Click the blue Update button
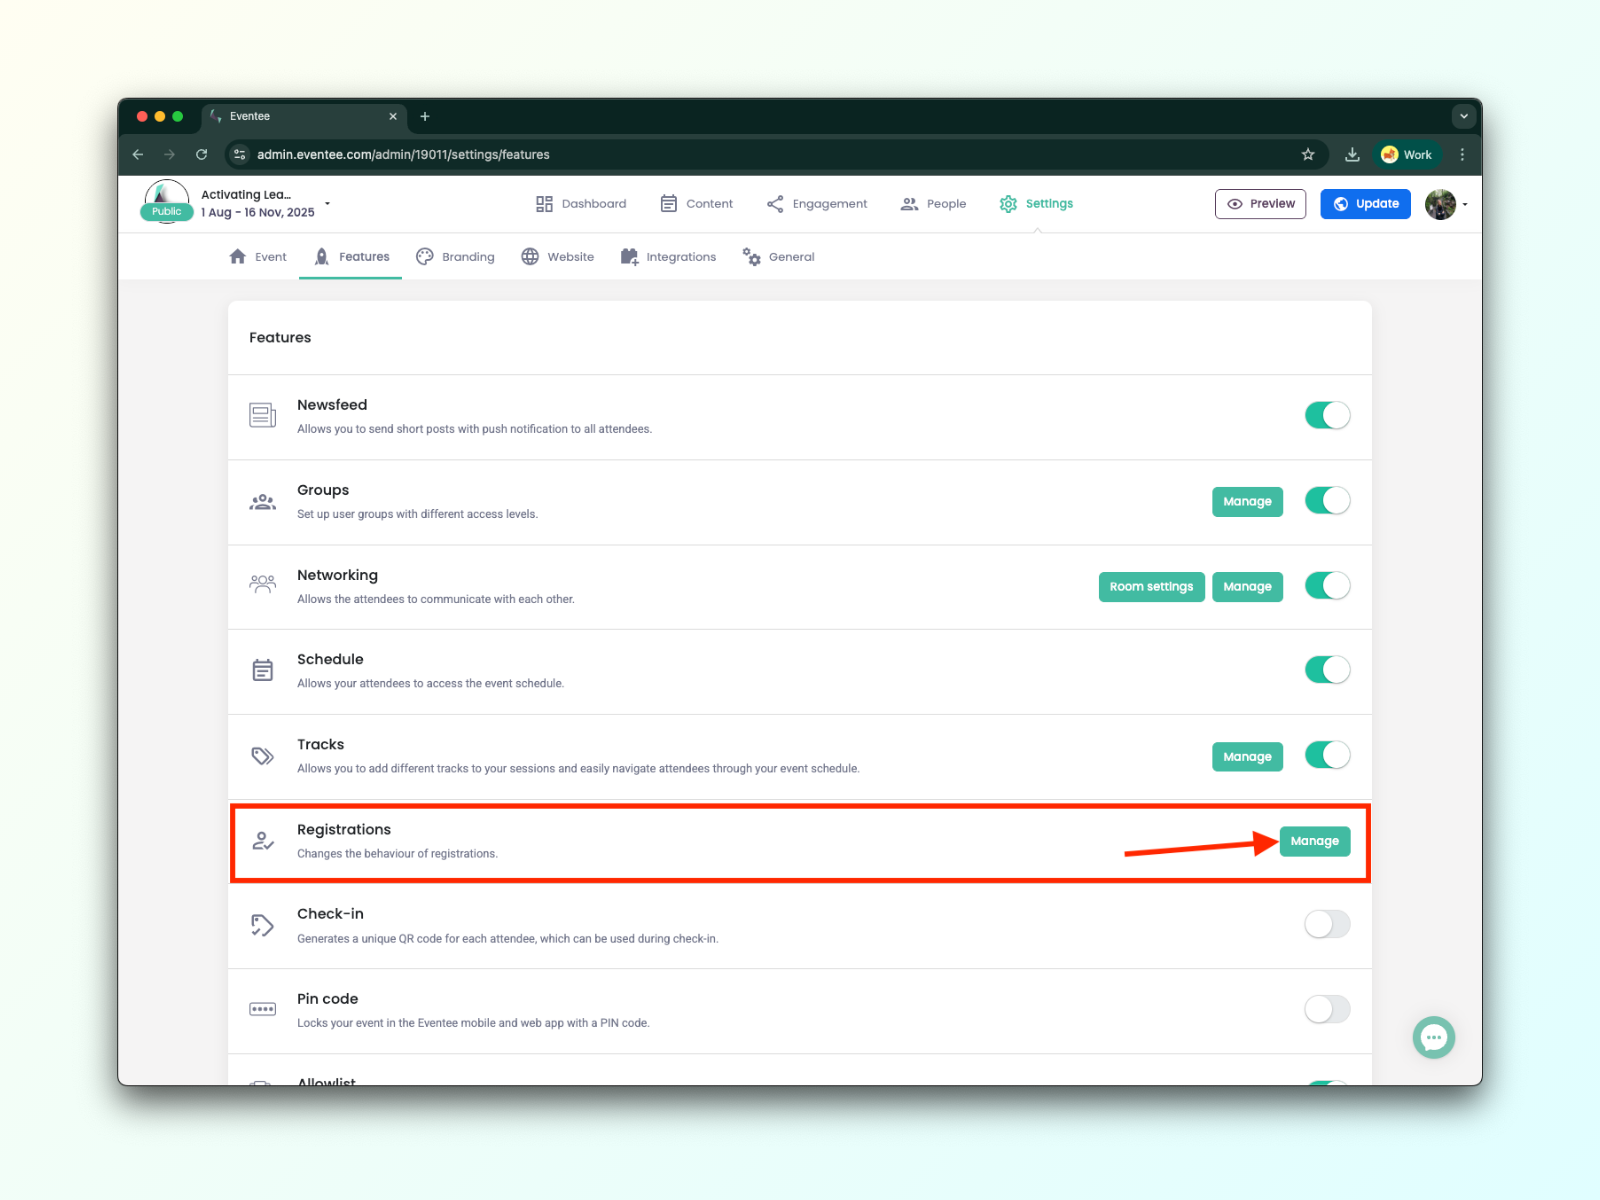Screen dimensions: 1600x1200 pyautogui.click(x=1366, y=204)
